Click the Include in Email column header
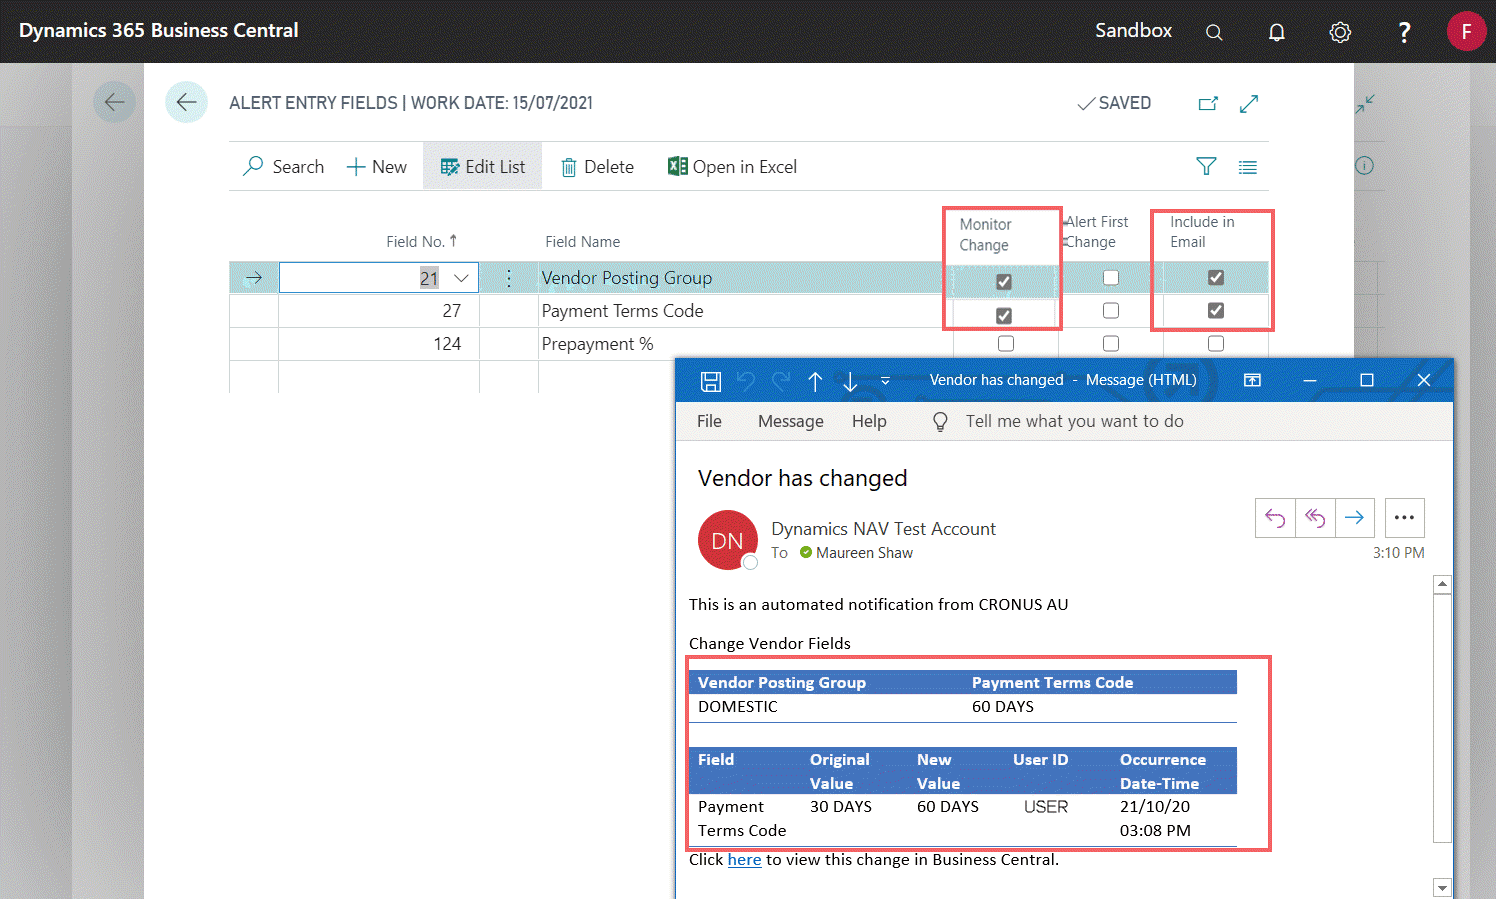Screen dimensions: 1496x899 point(1202,232)
